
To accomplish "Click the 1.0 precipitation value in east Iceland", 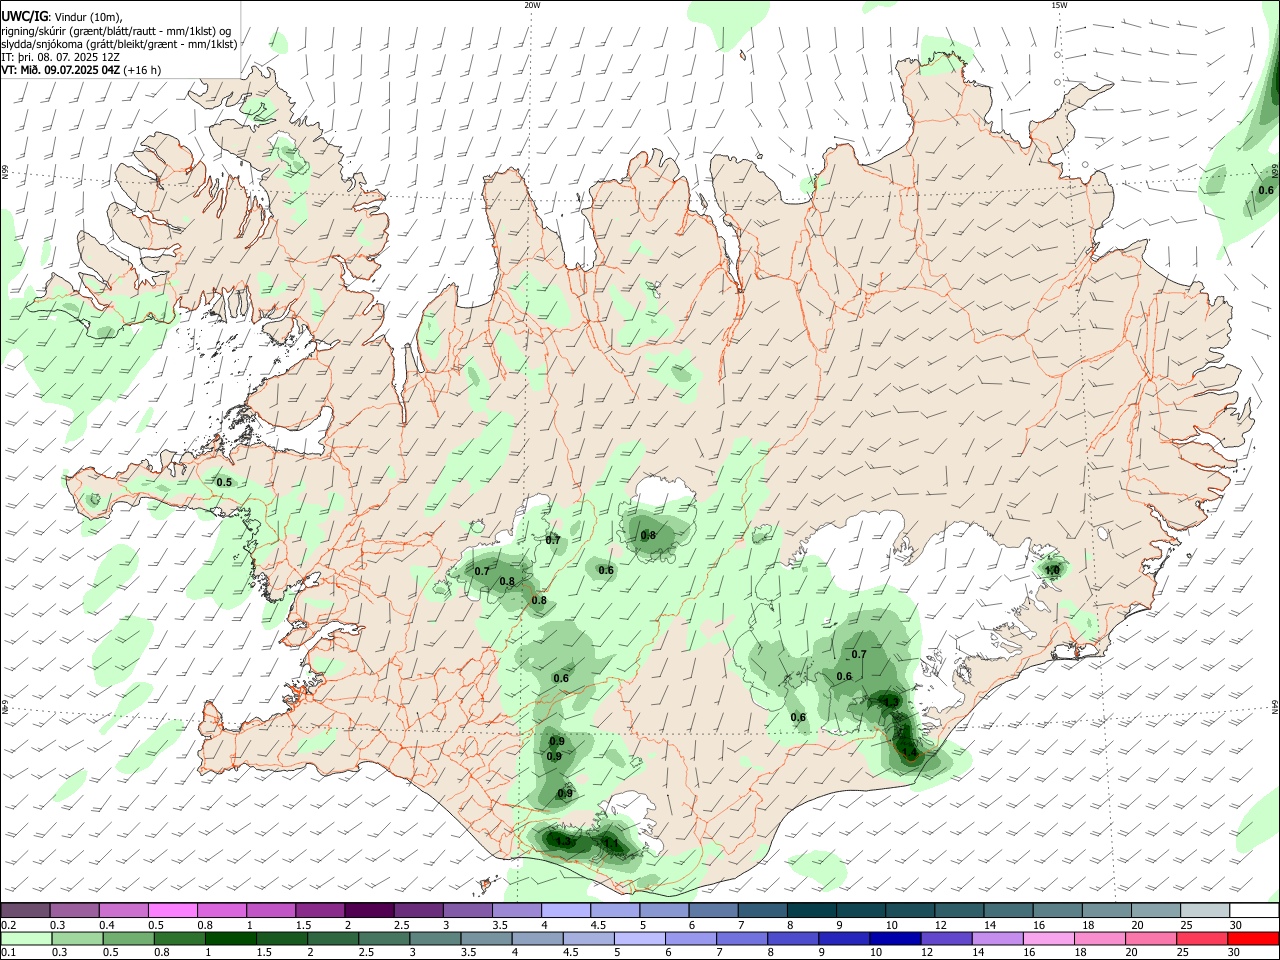I will pyautogui.click(x=1052, y=570).
